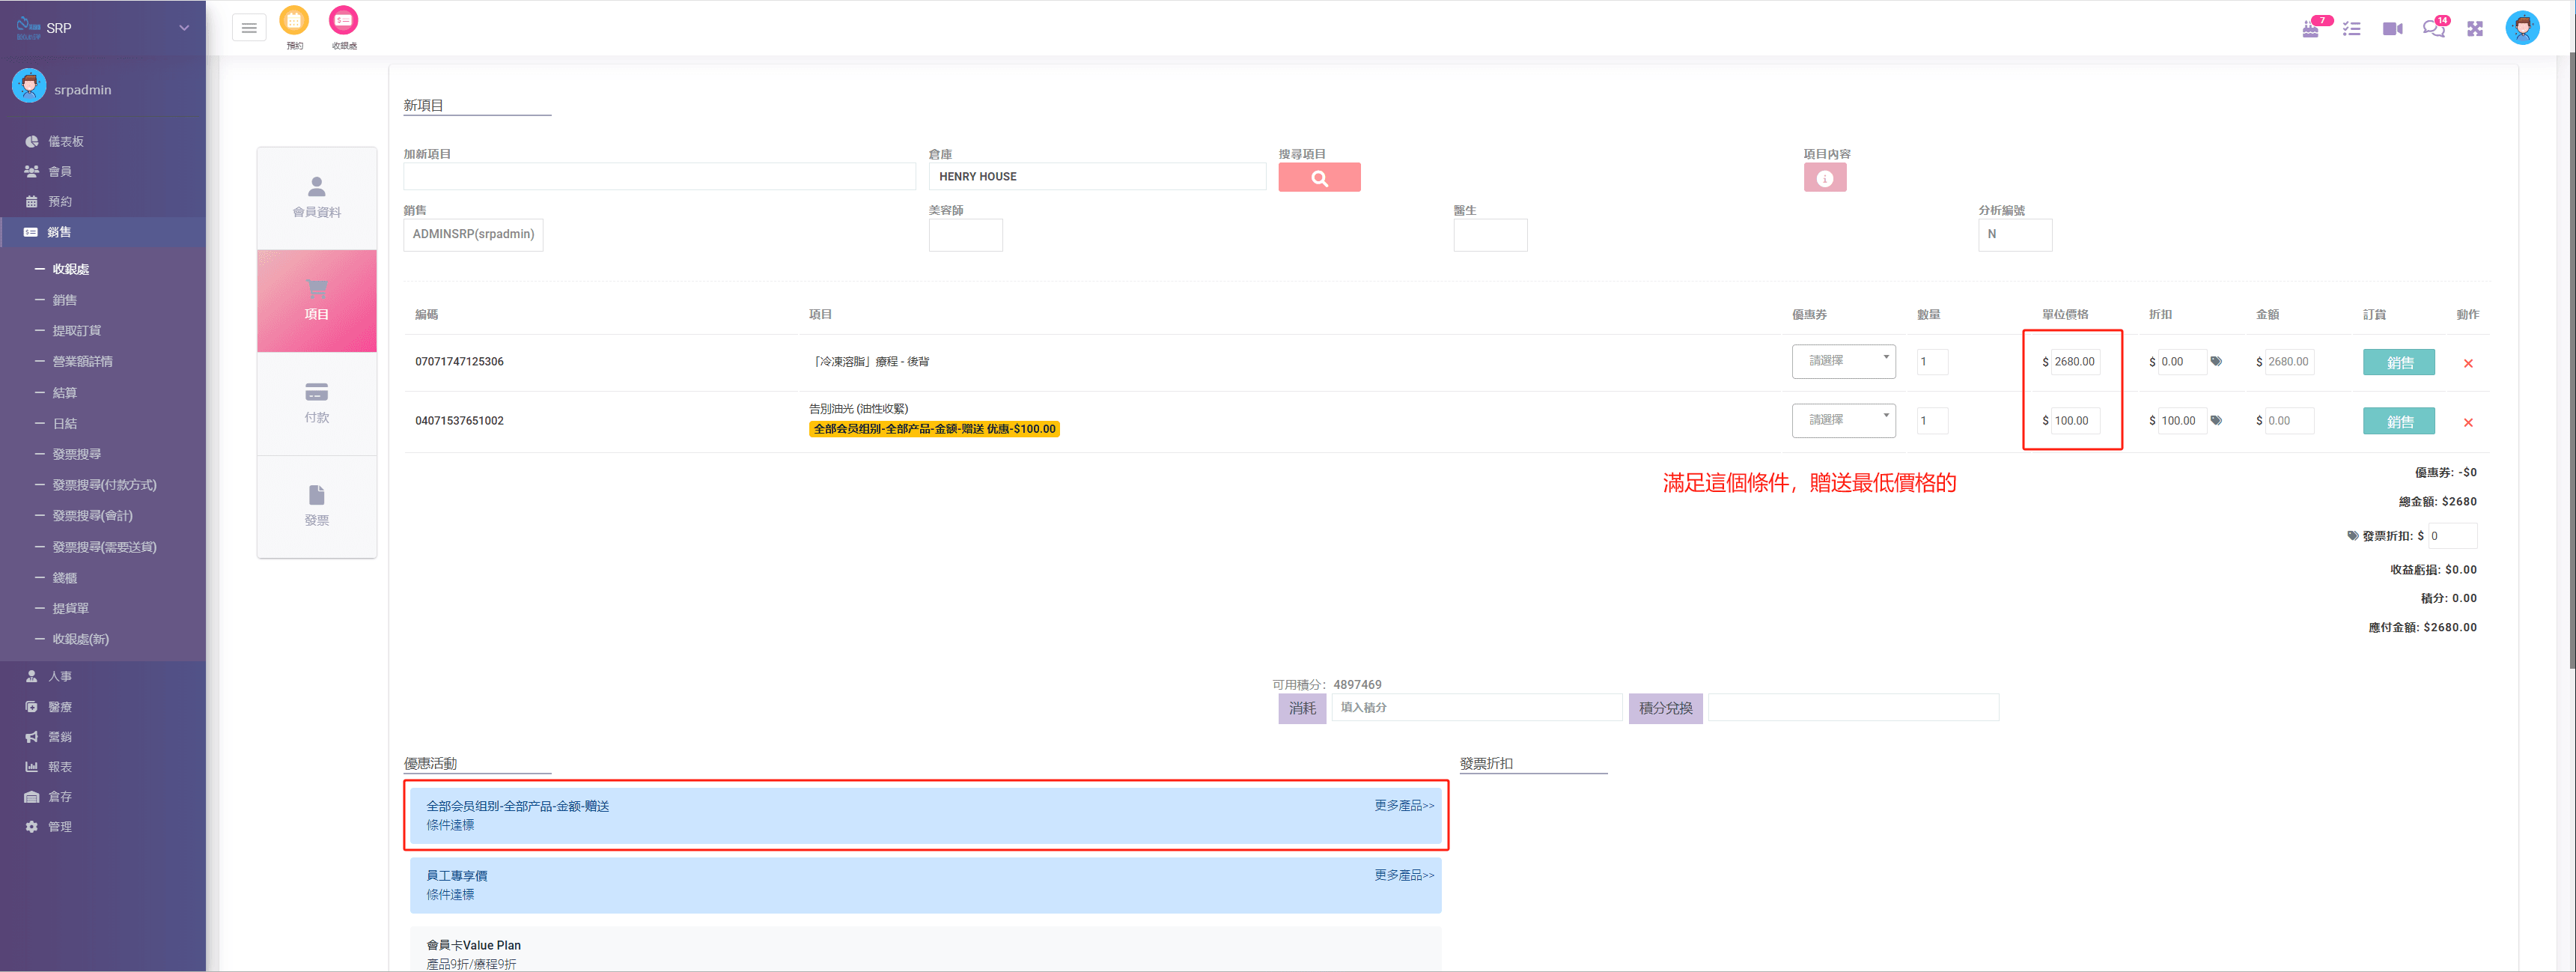Open second row coupon dropdown

(x=1842, y=420)
